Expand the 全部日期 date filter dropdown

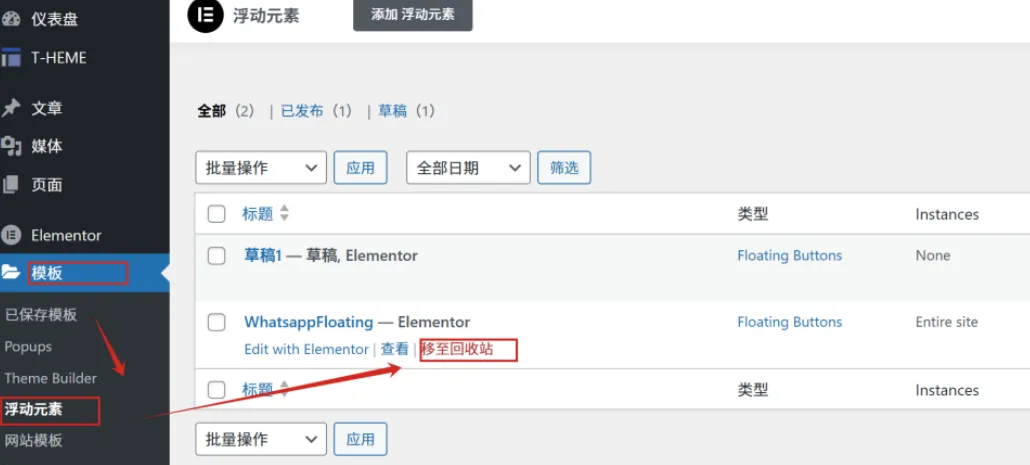(468, 167)
